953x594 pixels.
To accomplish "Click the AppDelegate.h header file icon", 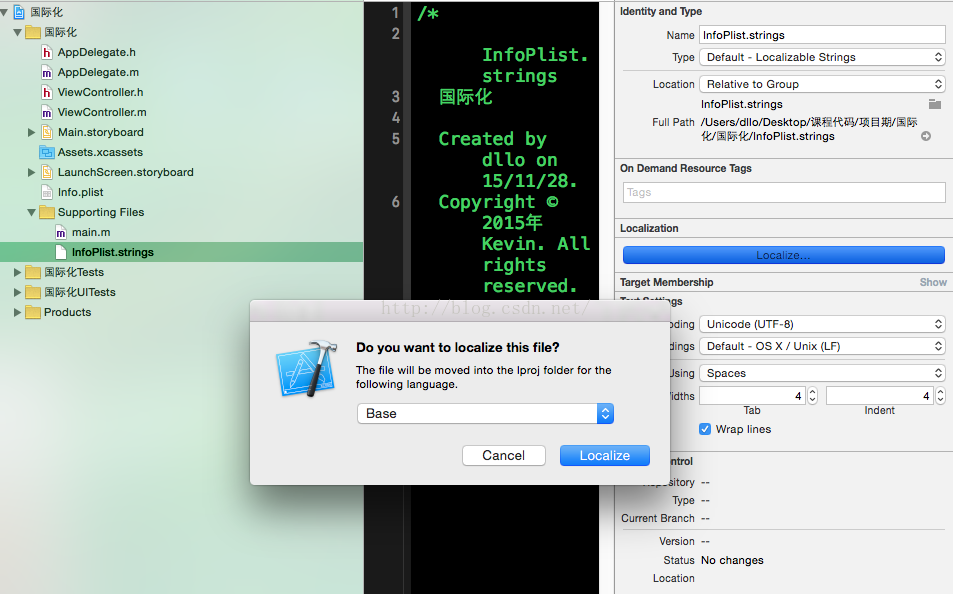I will 47,53.
